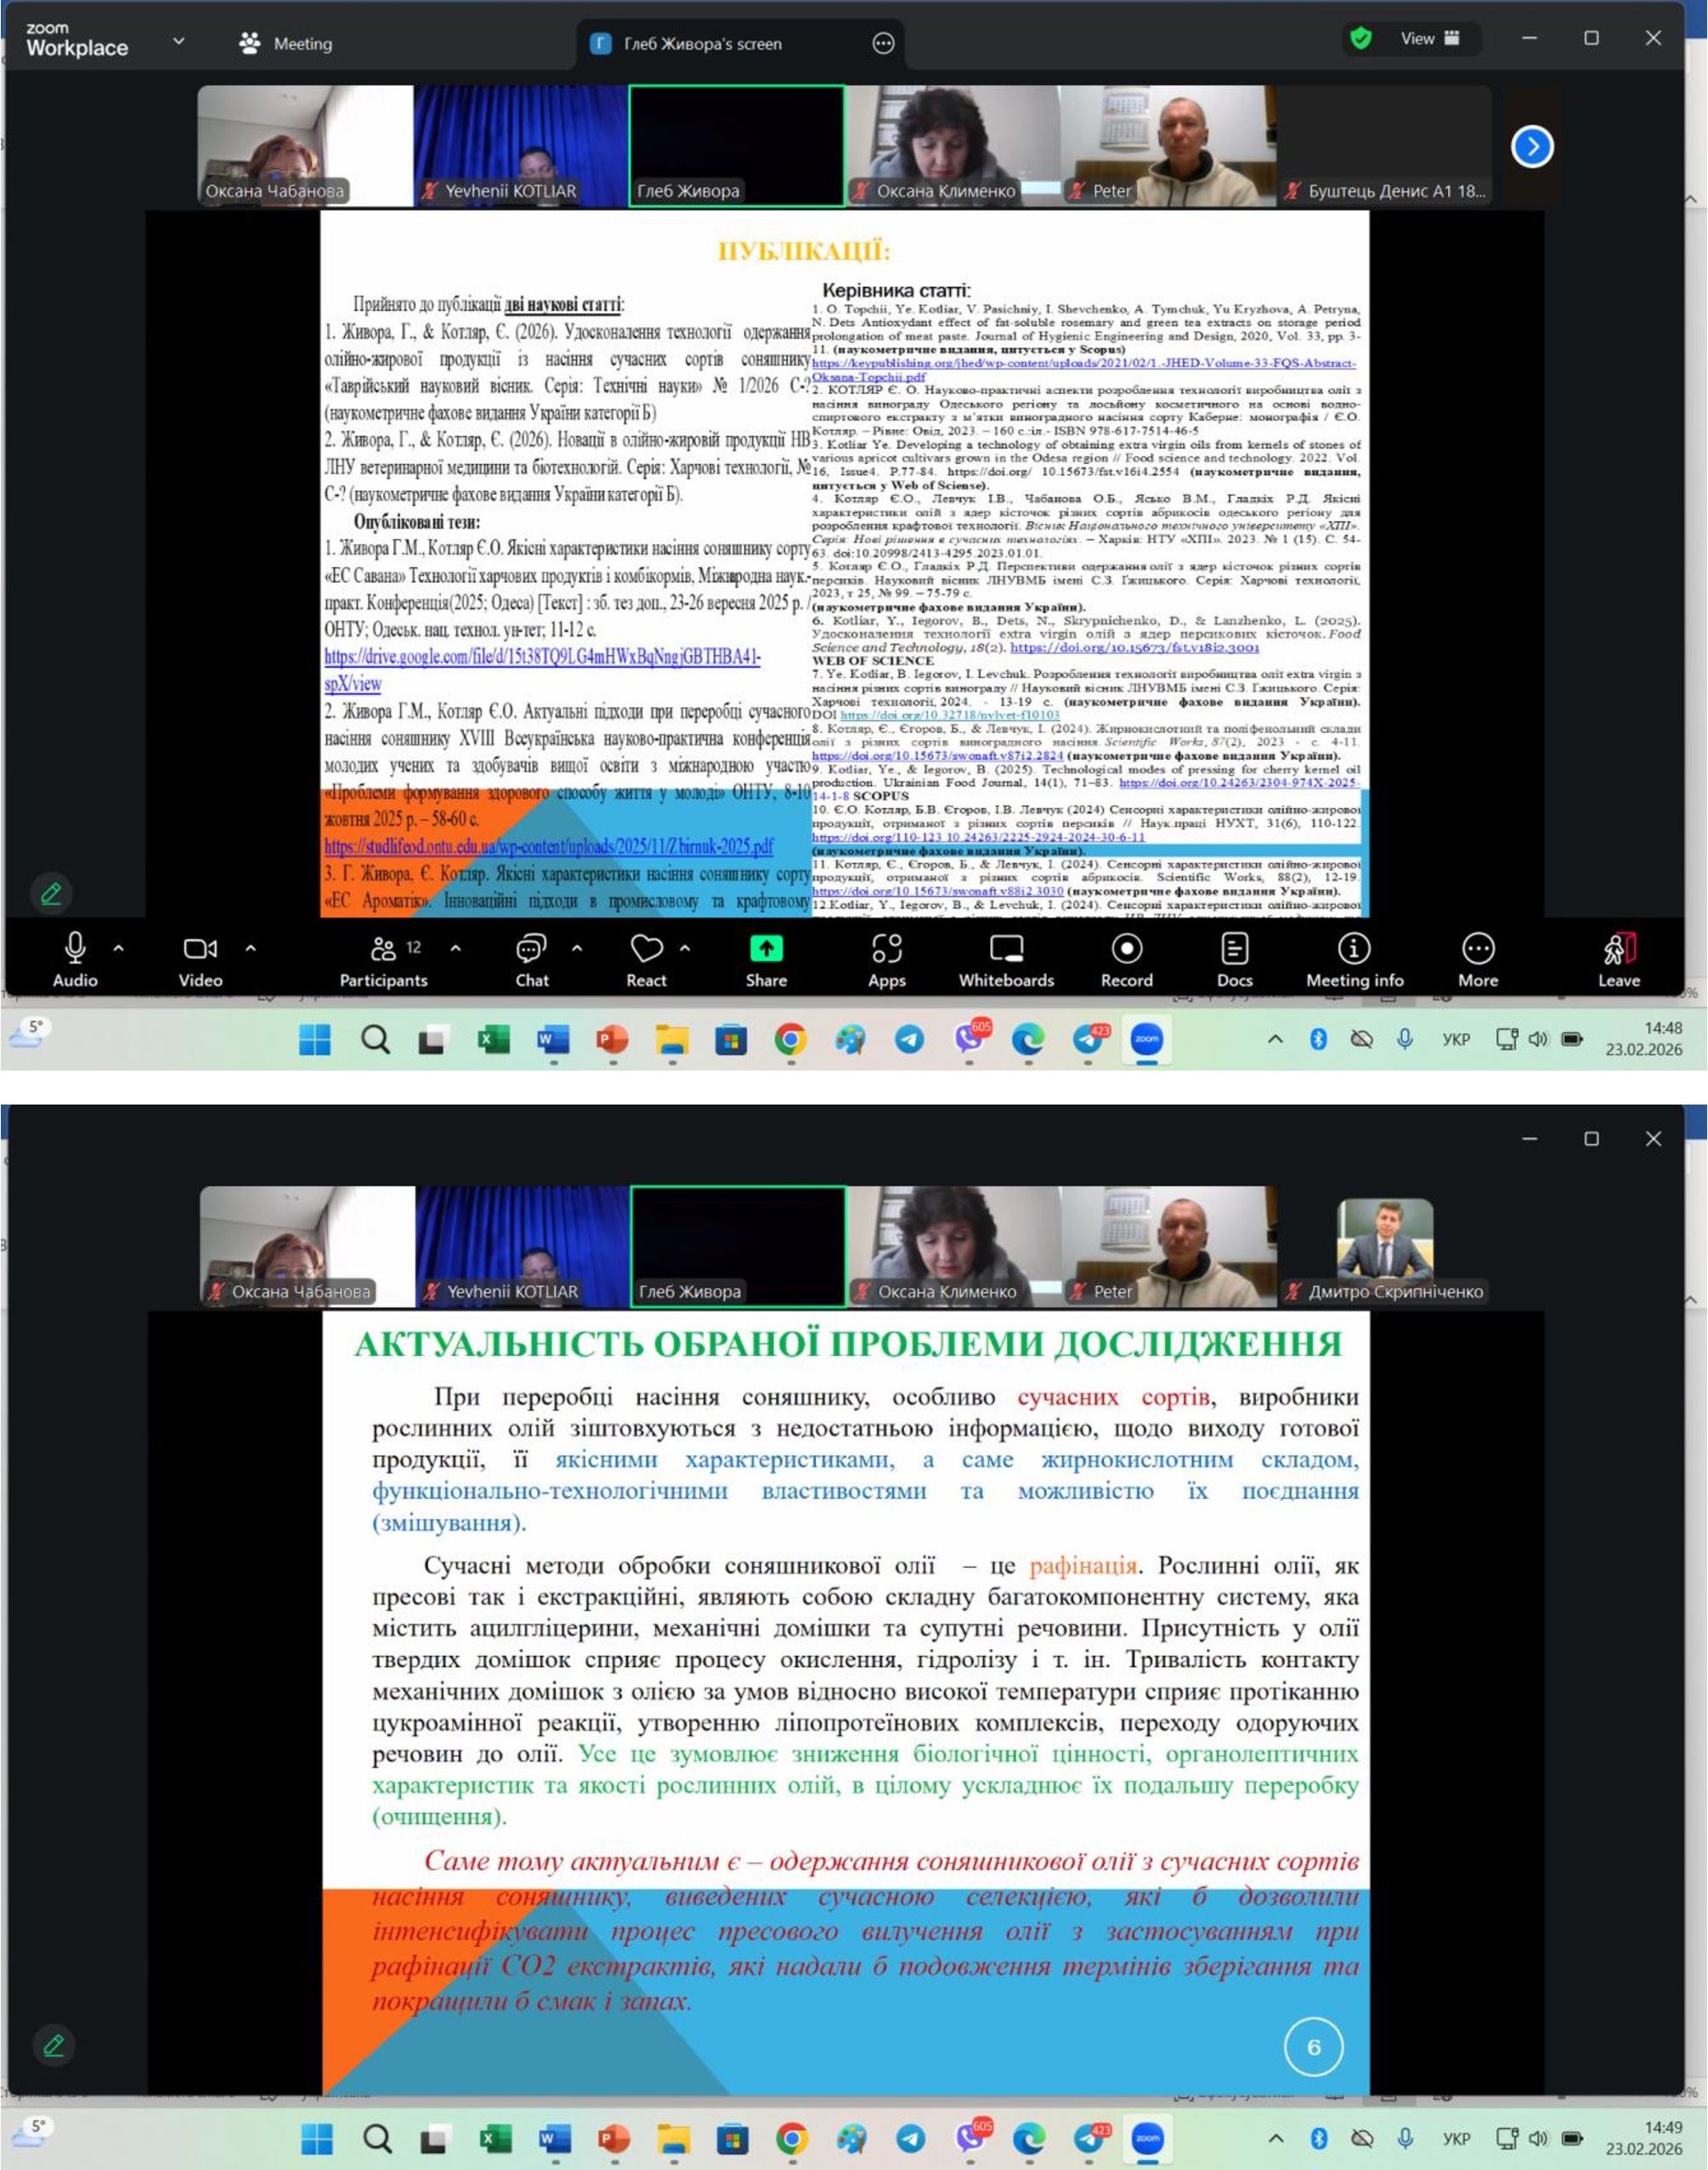Start recording with the Record button

[1126, 959]
